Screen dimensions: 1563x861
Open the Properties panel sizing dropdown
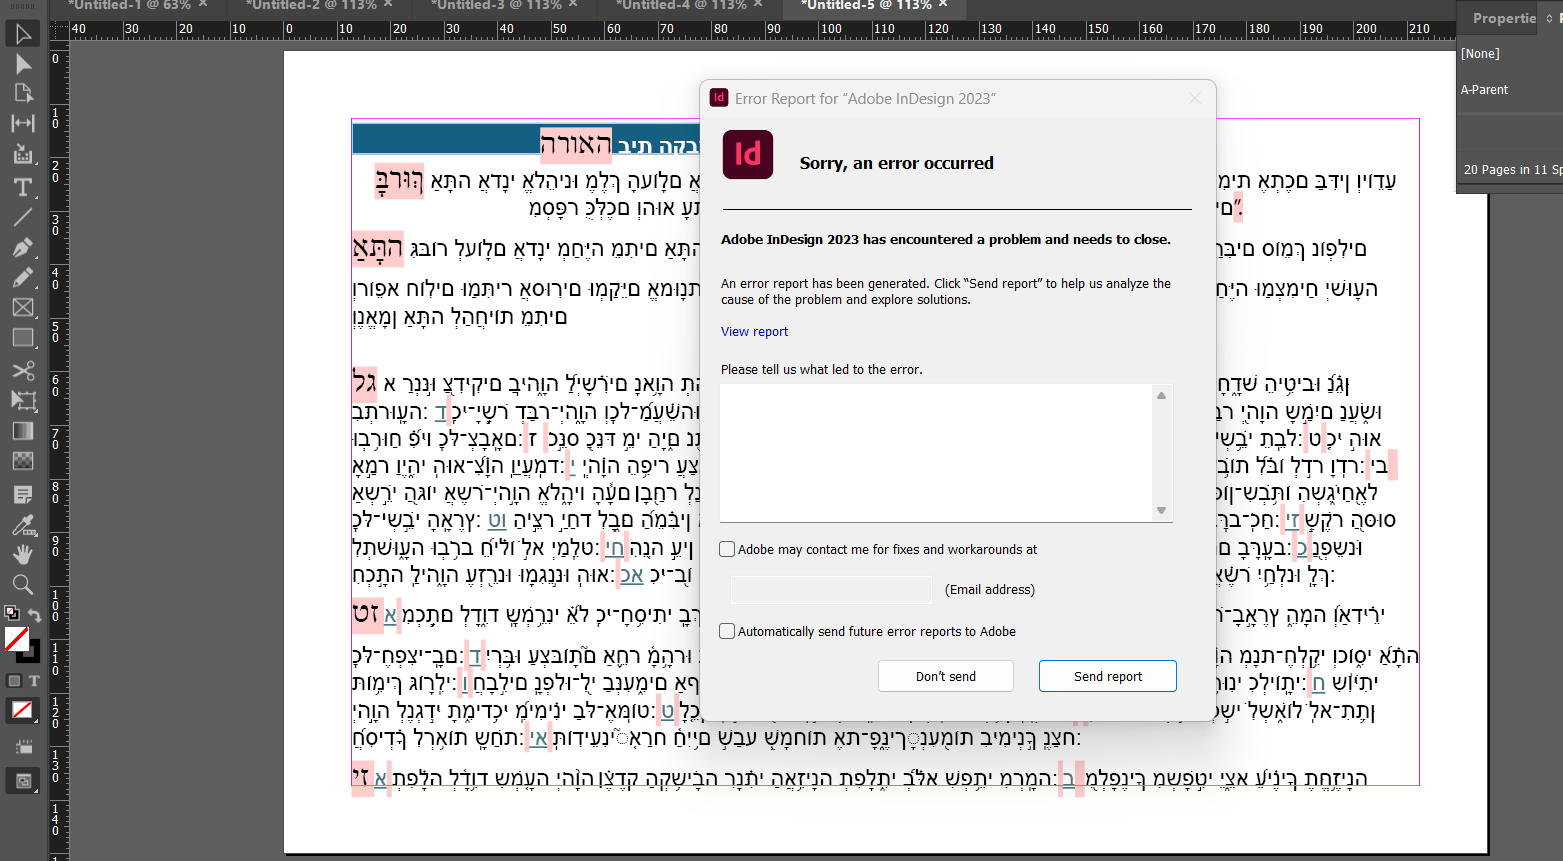tap(1549, 18)
